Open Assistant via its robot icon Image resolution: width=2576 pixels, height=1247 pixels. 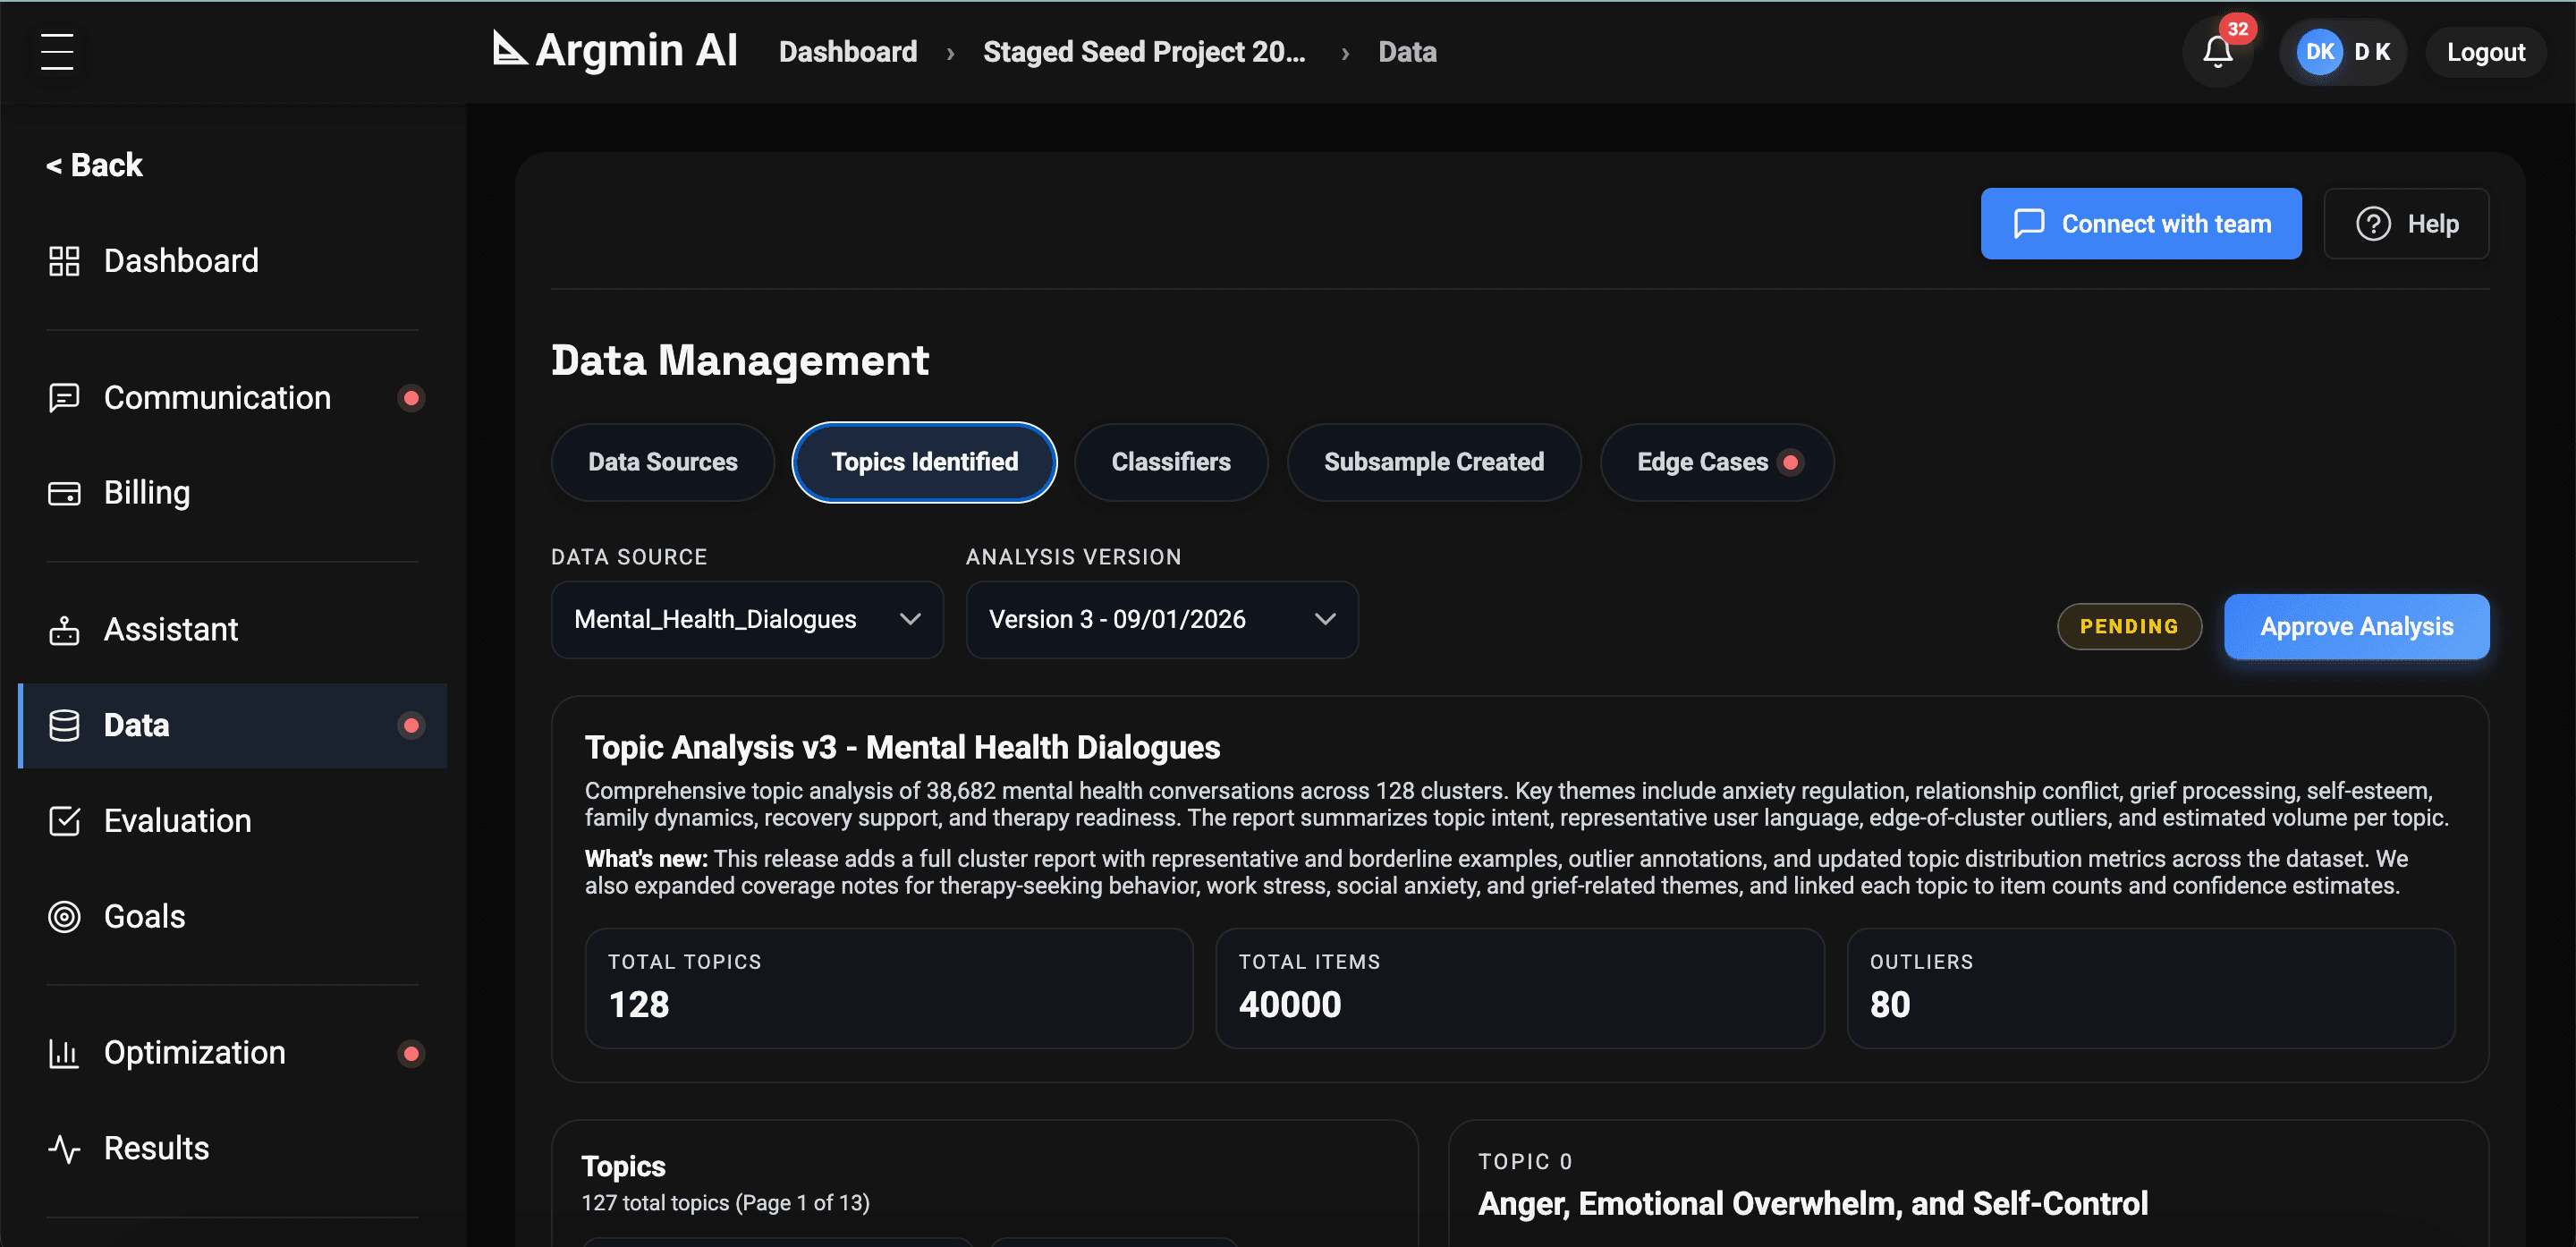pos(63,629)
